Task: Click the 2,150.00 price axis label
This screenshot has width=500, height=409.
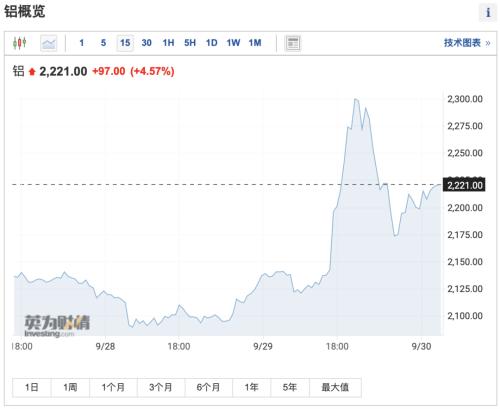Action: 465,262
